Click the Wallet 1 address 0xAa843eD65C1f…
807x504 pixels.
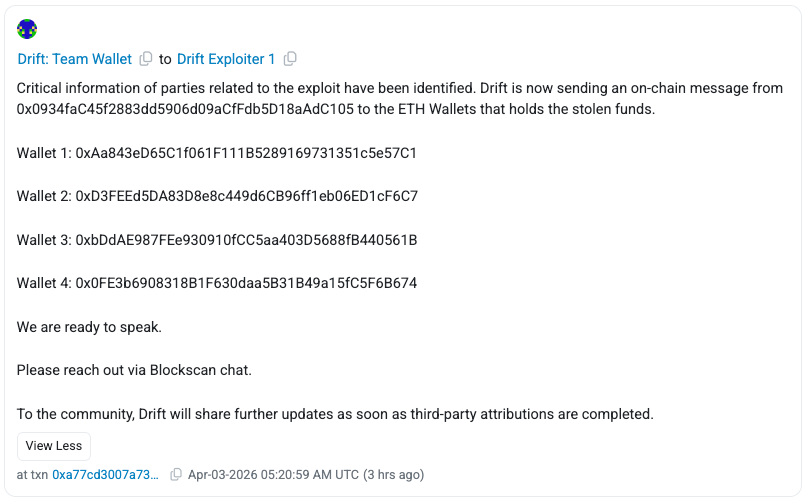tap(246, 153)
